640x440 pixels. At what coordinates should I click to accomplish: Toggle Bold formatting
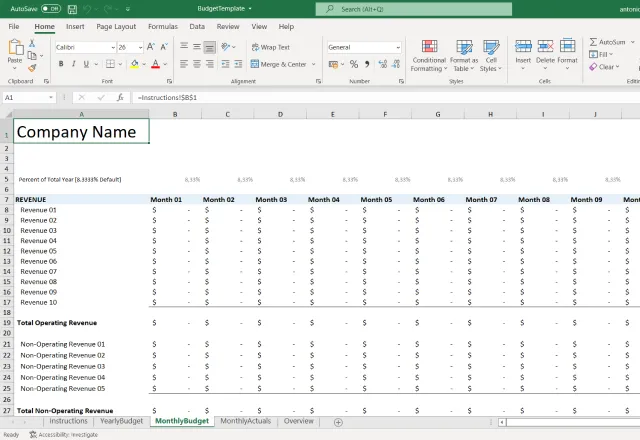pyautogui.click(x=61, y=64)
